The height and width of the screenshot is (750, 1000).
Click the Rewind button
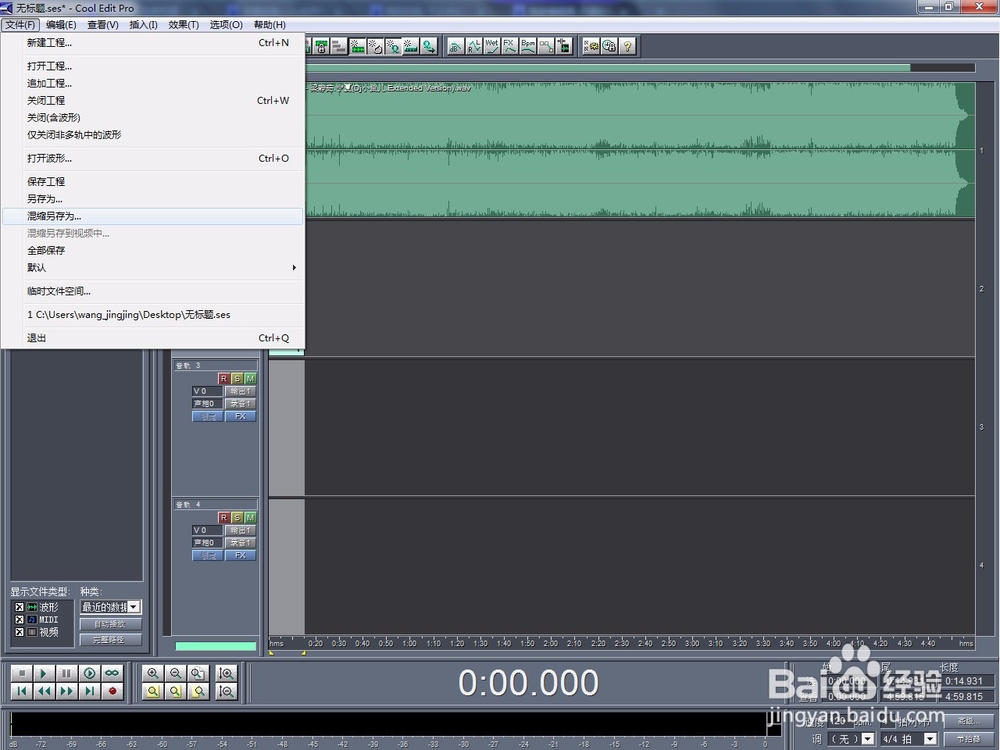44,691
